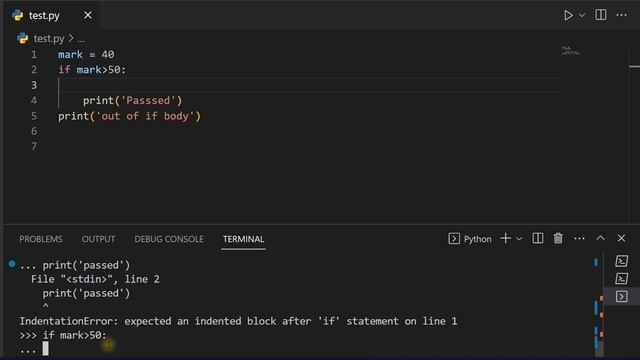Switch to the OUTPUT panel tab

click(98, 239)
